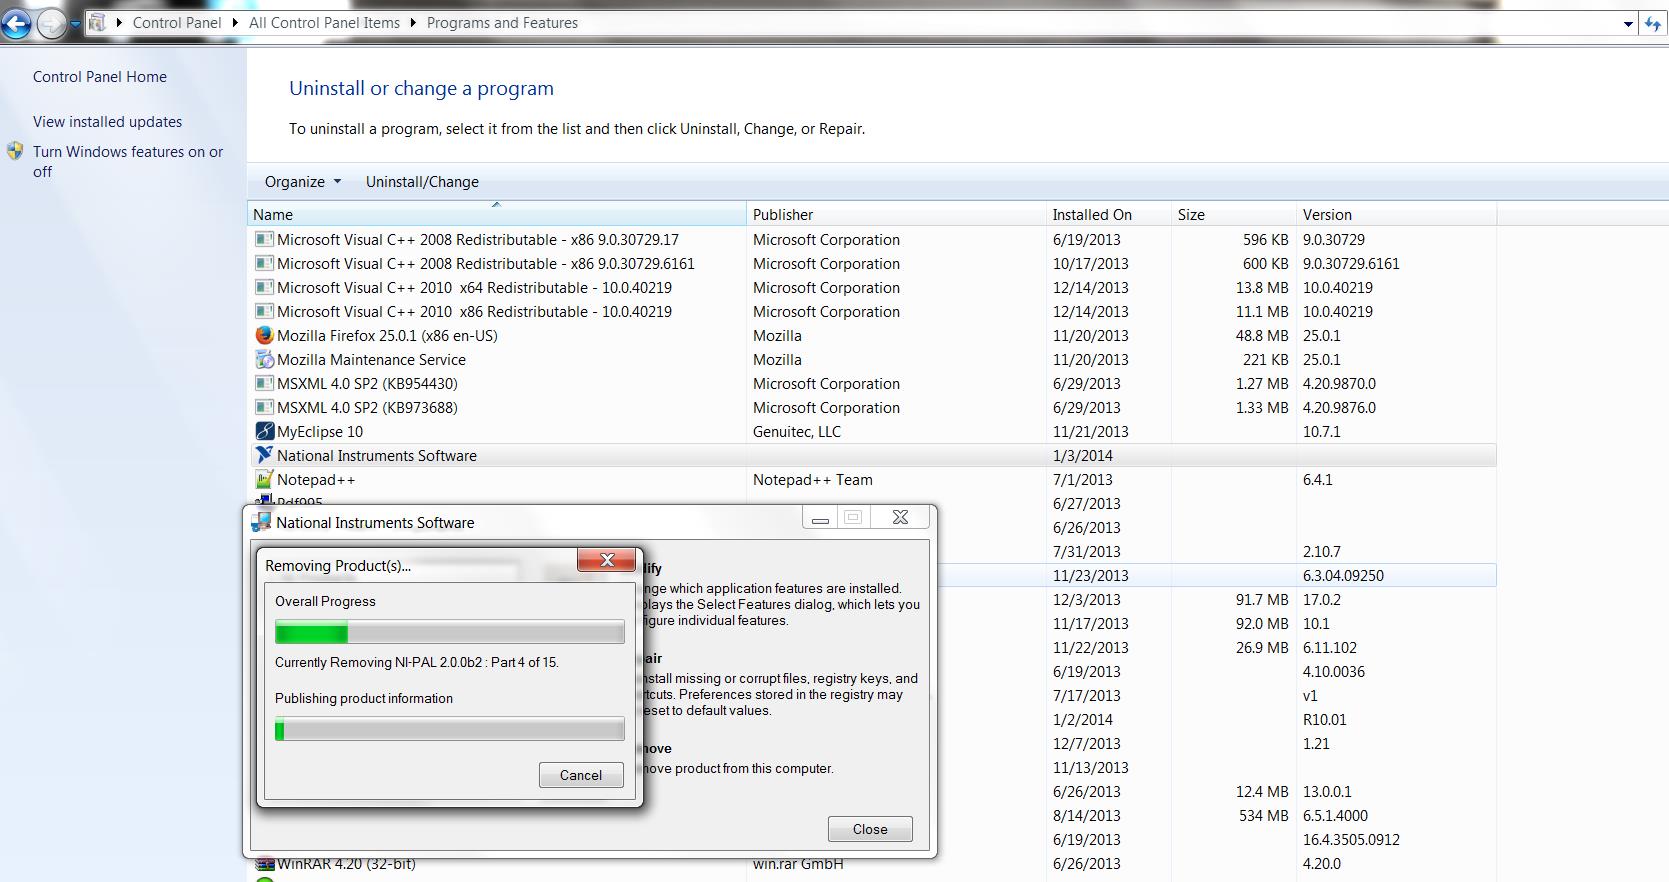The width and height of the screenshot is (1669, 882).
Task: Click the shield icon for Windows features
Action: (x=15, y=152)
